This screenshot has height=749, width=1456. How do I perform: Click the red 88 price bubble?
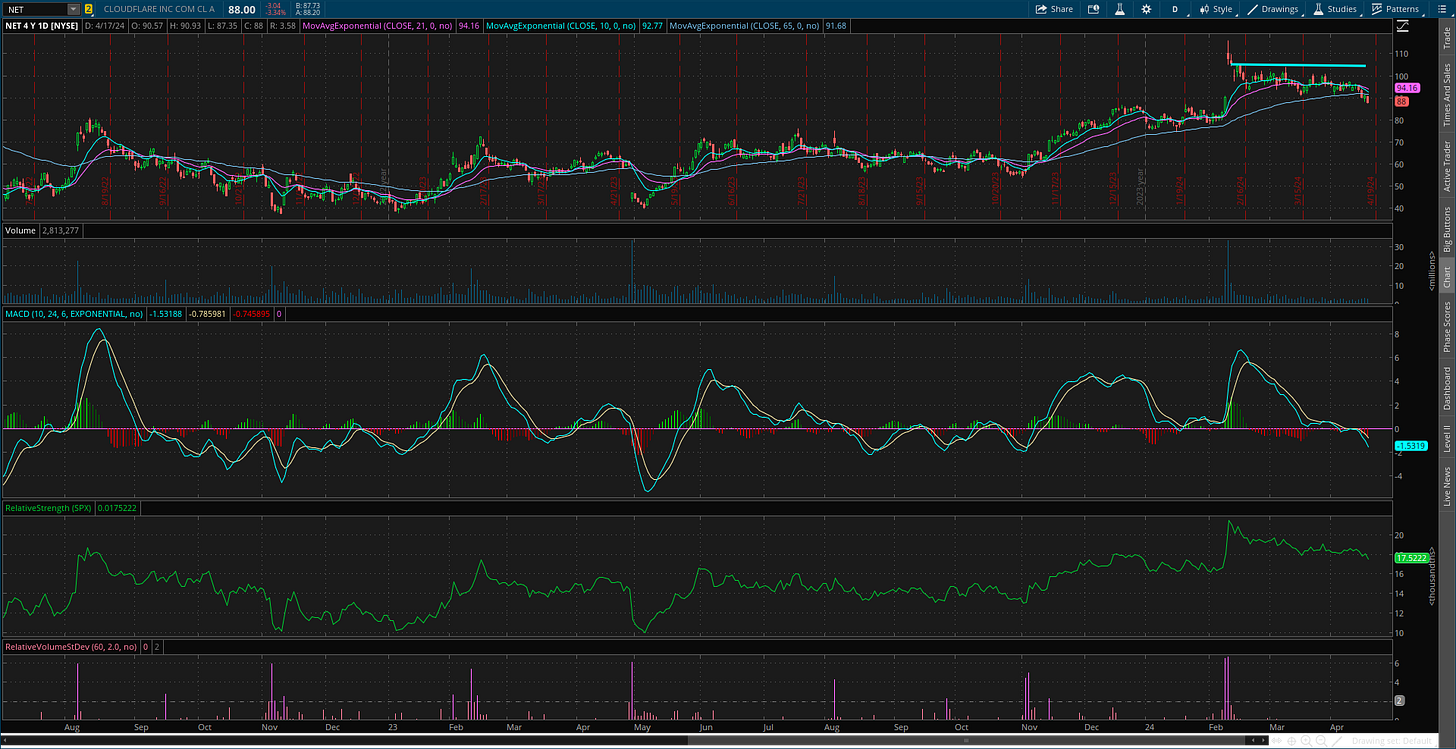pos(1402,101)
